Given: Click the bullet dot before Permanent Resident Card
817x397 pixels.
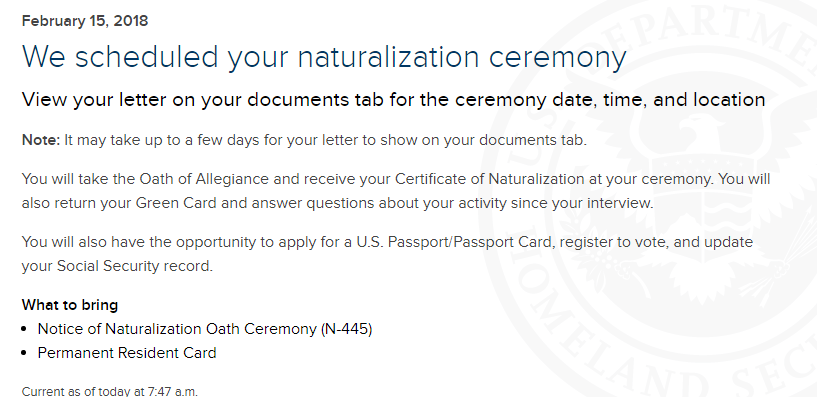Looking at the screenshot, I should coord(24,354).
